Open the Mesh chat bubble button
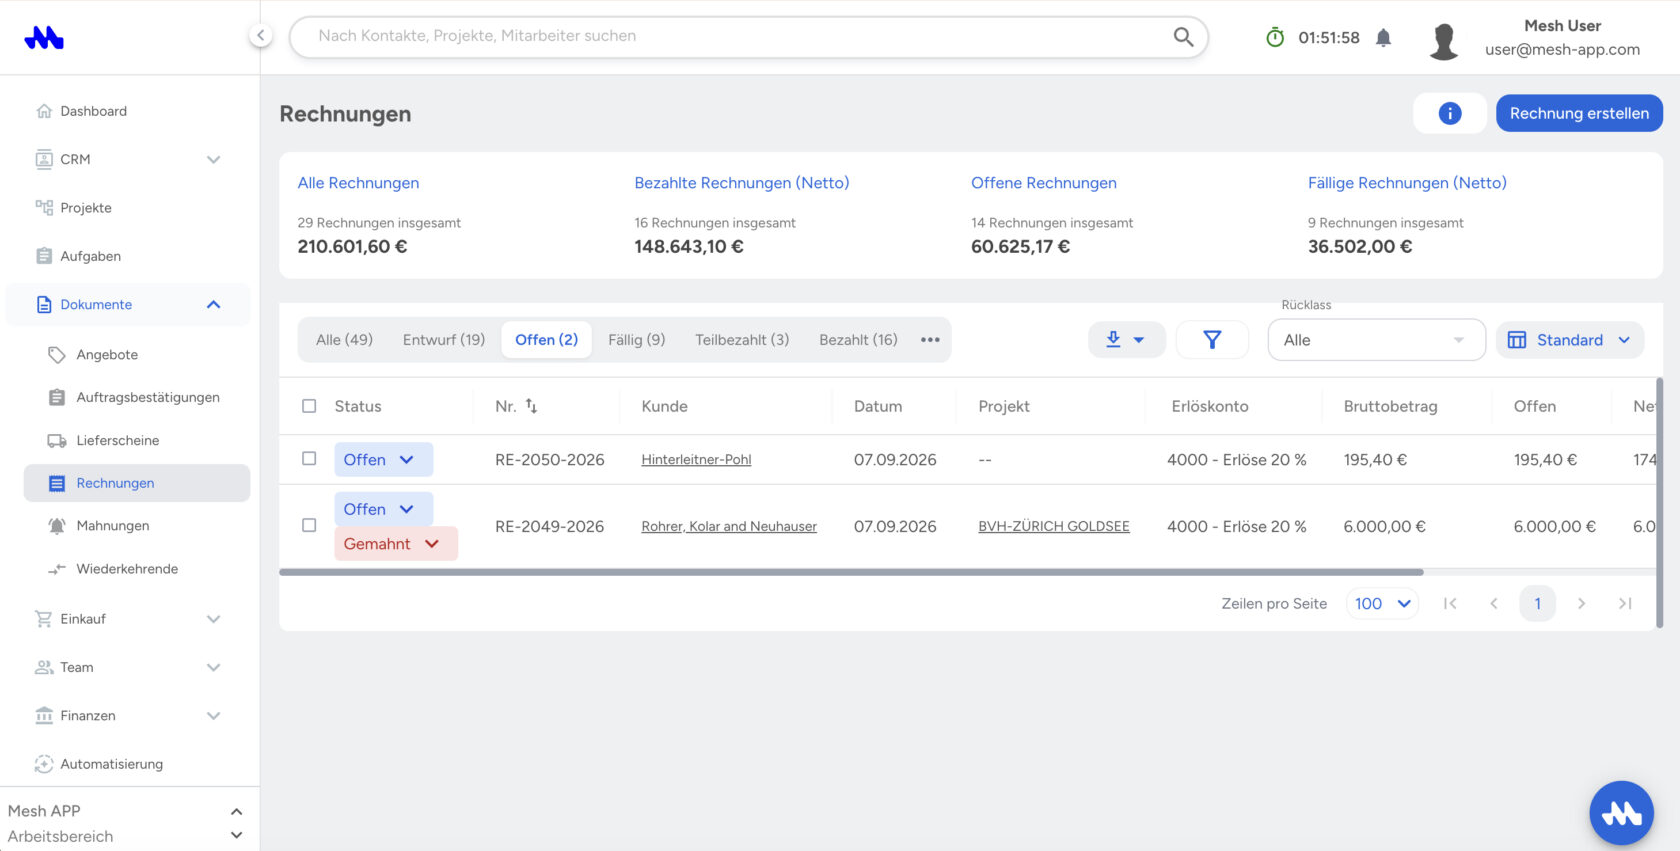Image resolution: width=1680 pixels, height=851 pixels. click(x=1621, y=813)
